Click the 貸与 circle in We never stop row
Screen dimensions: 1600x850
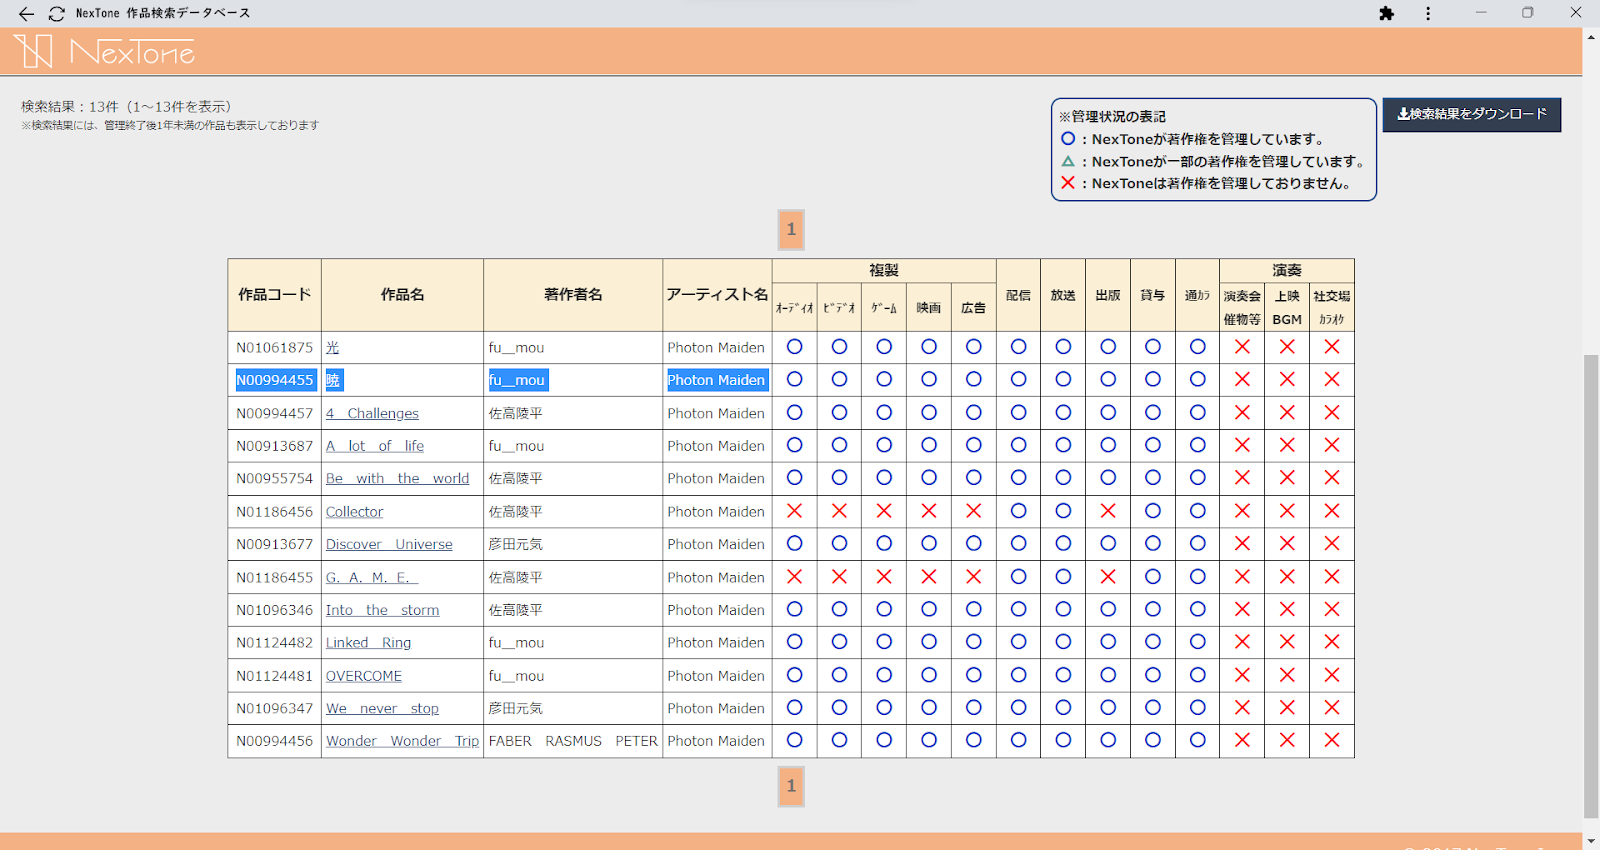[x=1153, y=708]
